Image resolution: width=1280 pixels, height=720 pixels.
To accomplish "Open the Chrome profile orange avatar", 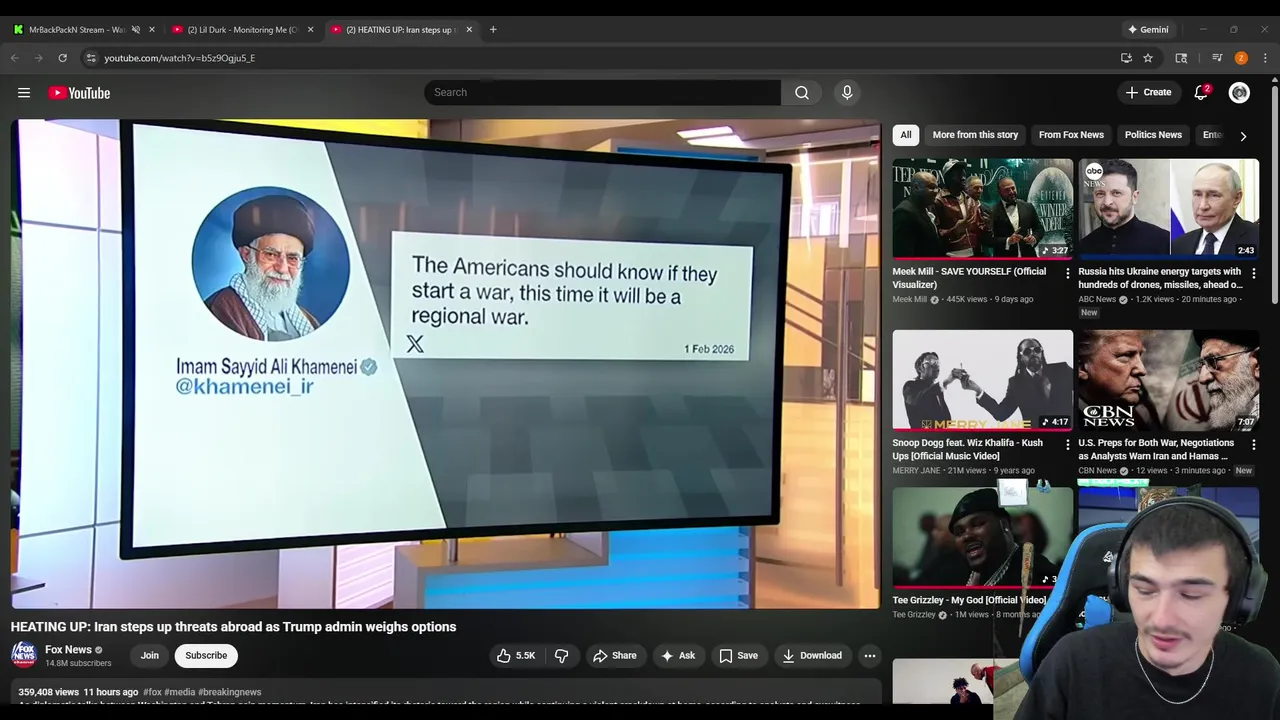I will [1241, 58].
